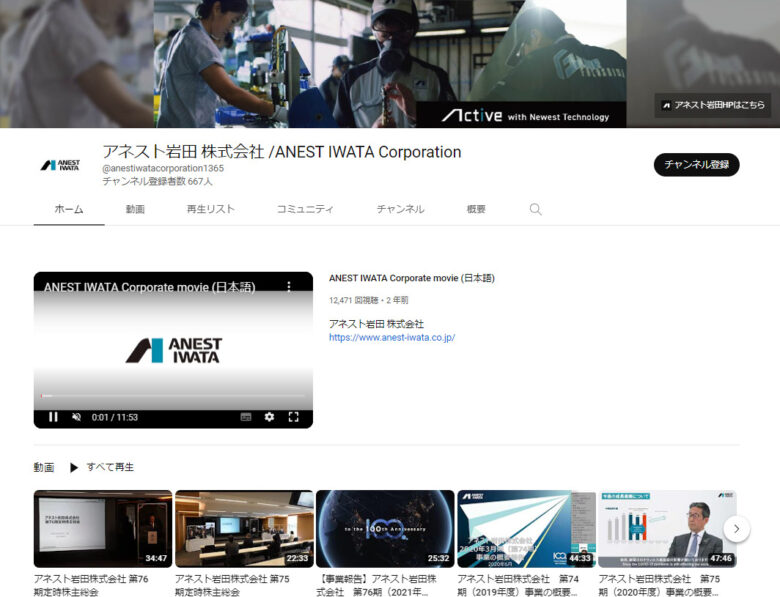
Task: Click the channel name ANEST IWATA Corporation heading
Action: pyautogui.click(x=282, y=152)
